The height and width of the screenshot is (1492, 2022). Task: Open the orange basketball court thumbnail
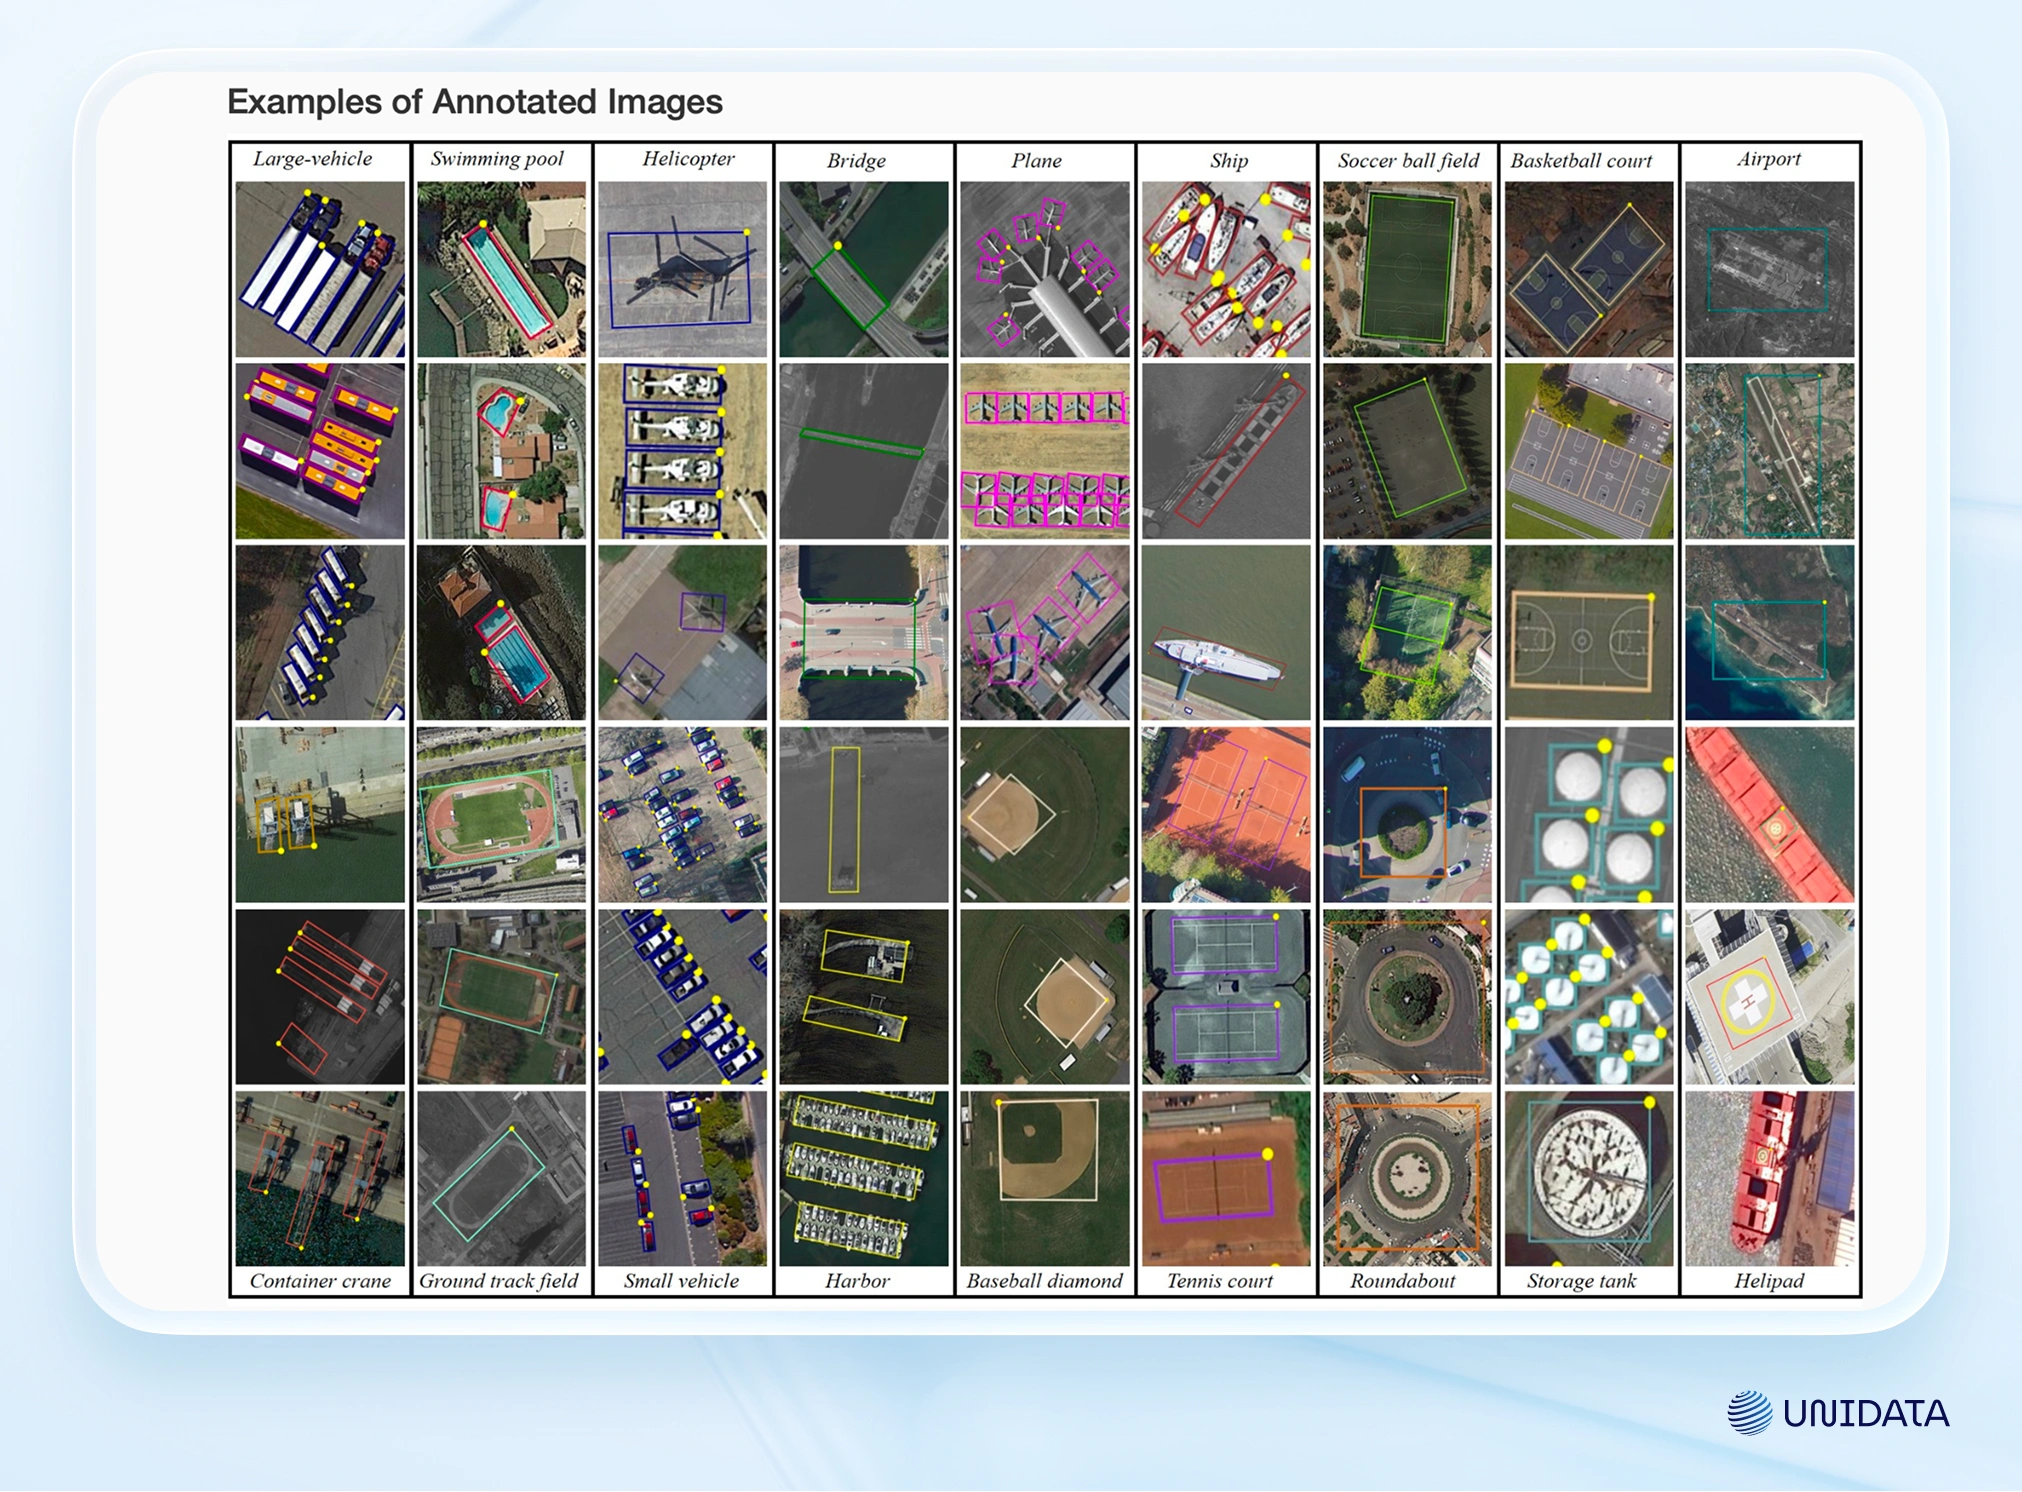tap(1588, 633)
